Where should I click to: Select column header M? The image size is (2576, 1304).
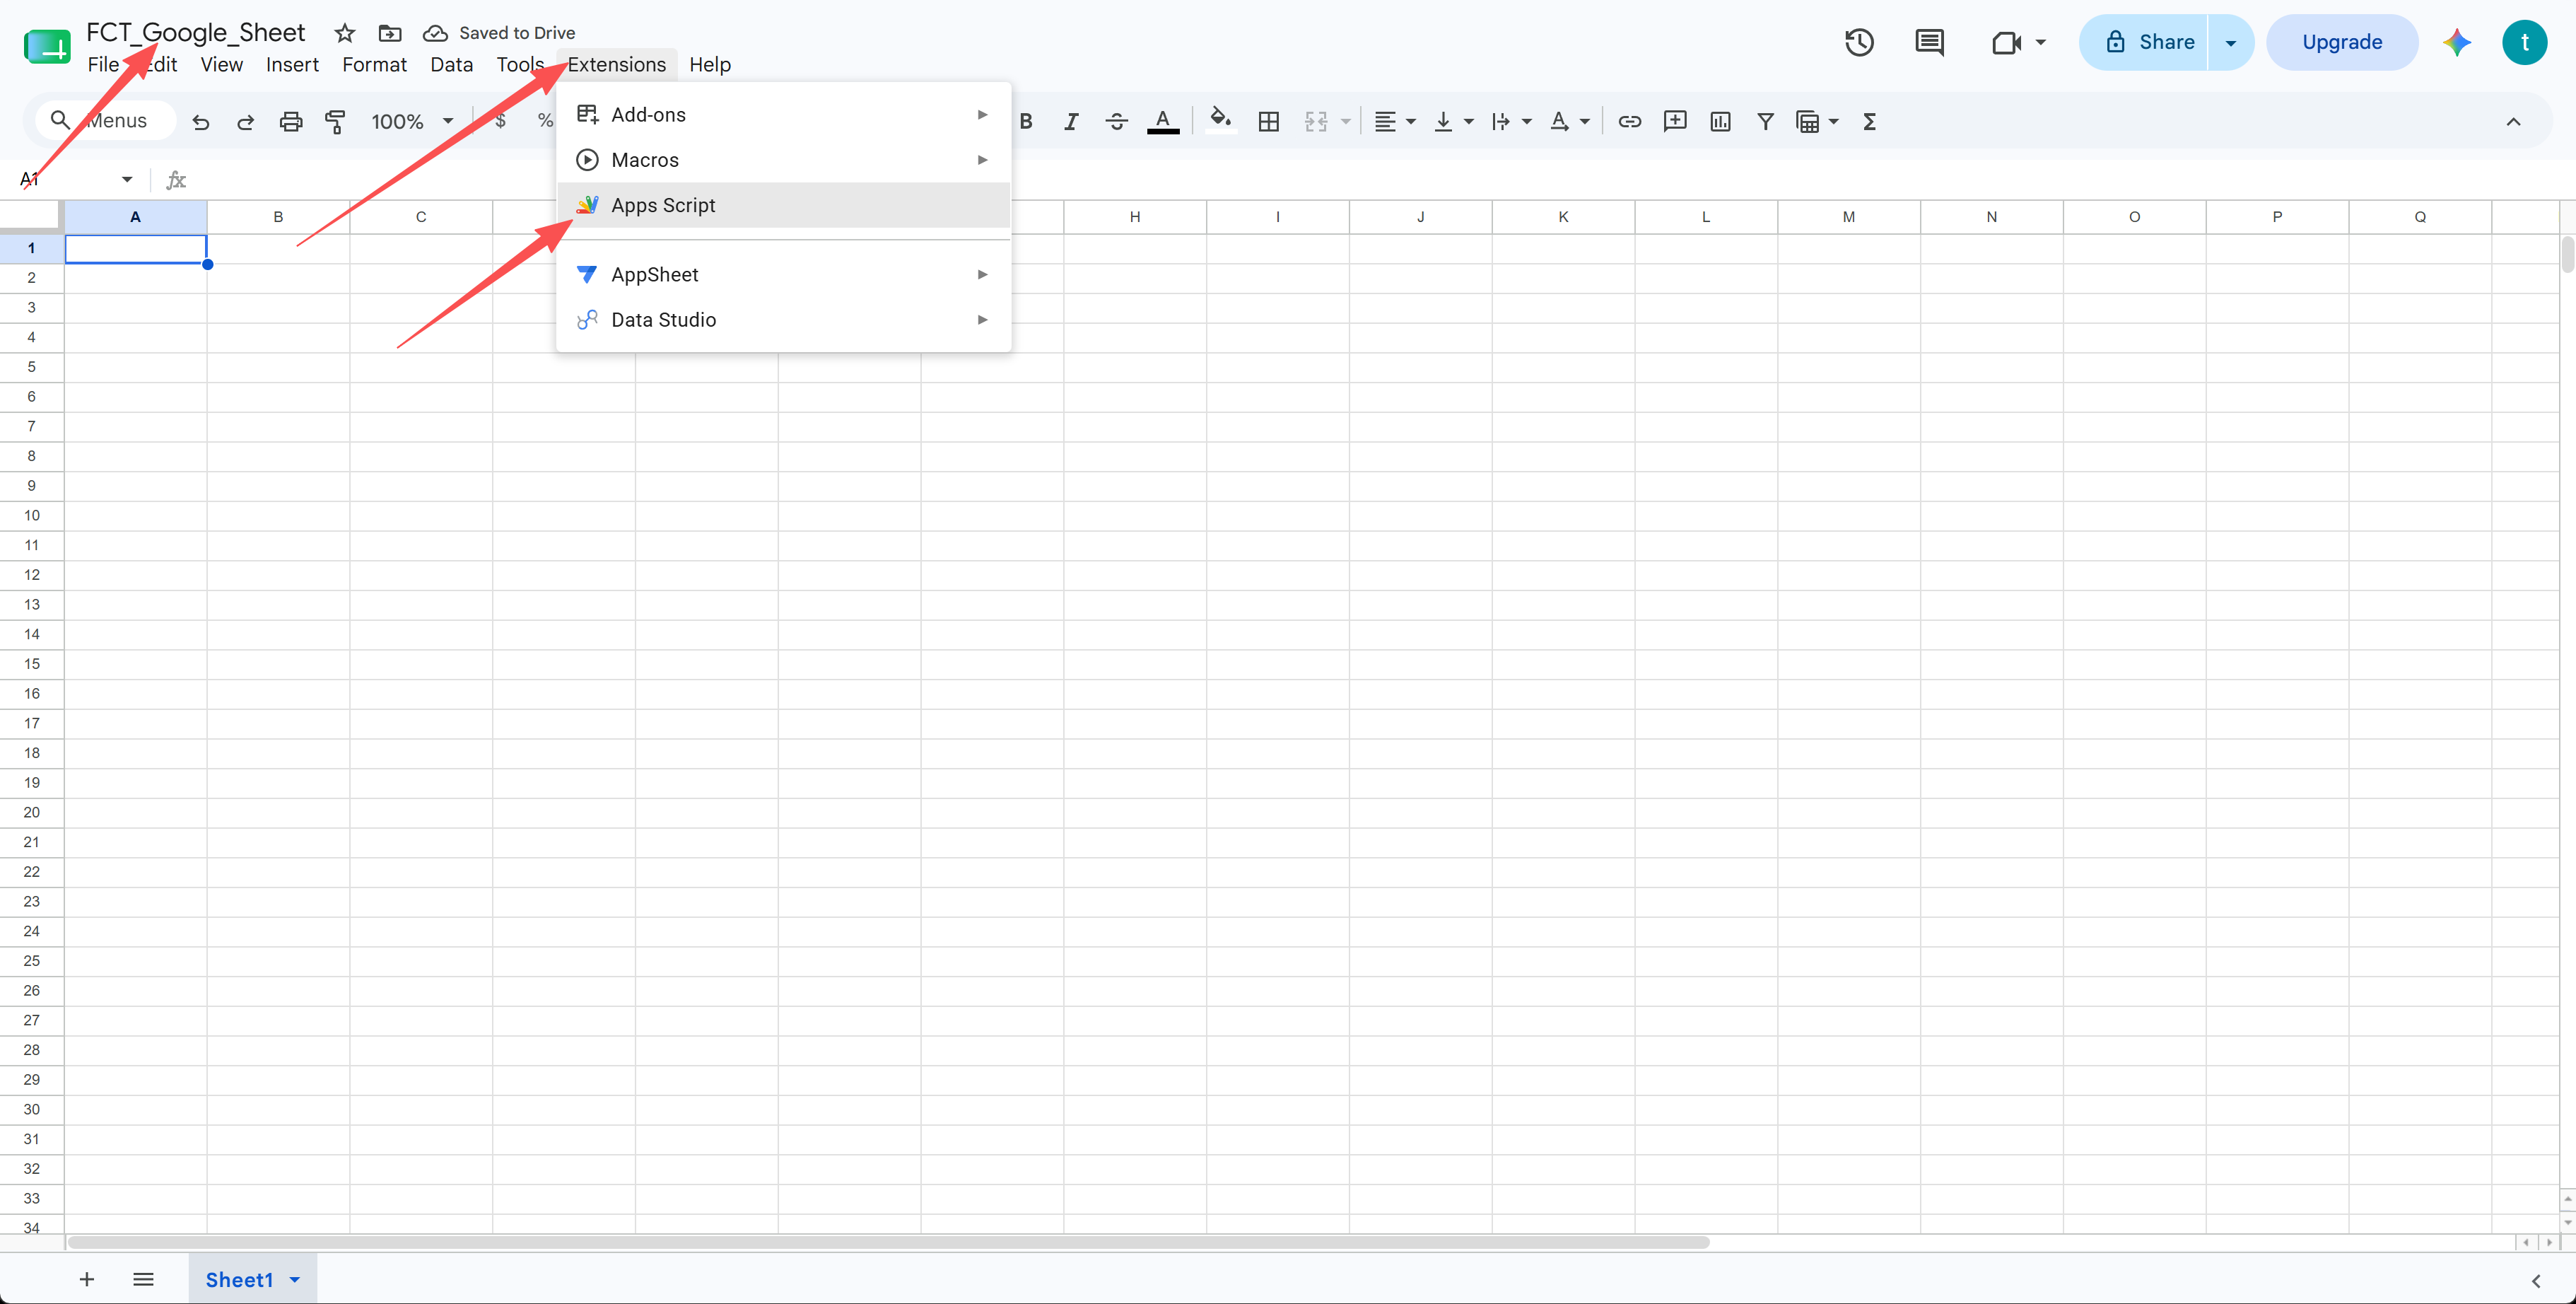(1849, 217)
